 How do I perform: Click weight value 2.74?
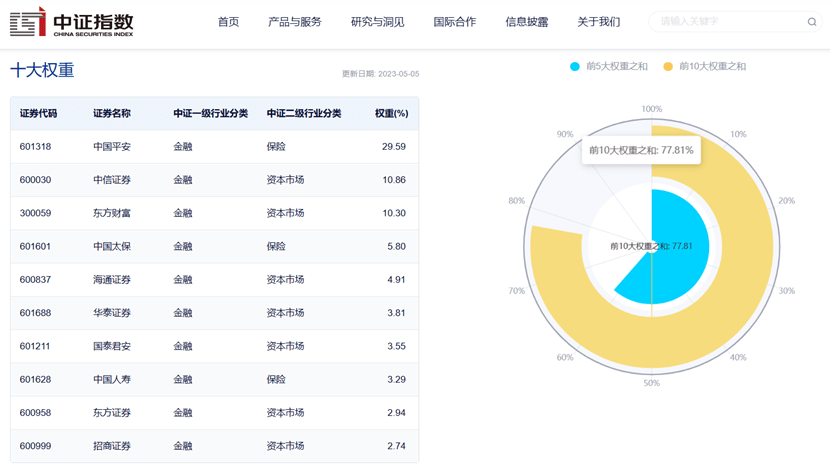[x=396, y=446]
